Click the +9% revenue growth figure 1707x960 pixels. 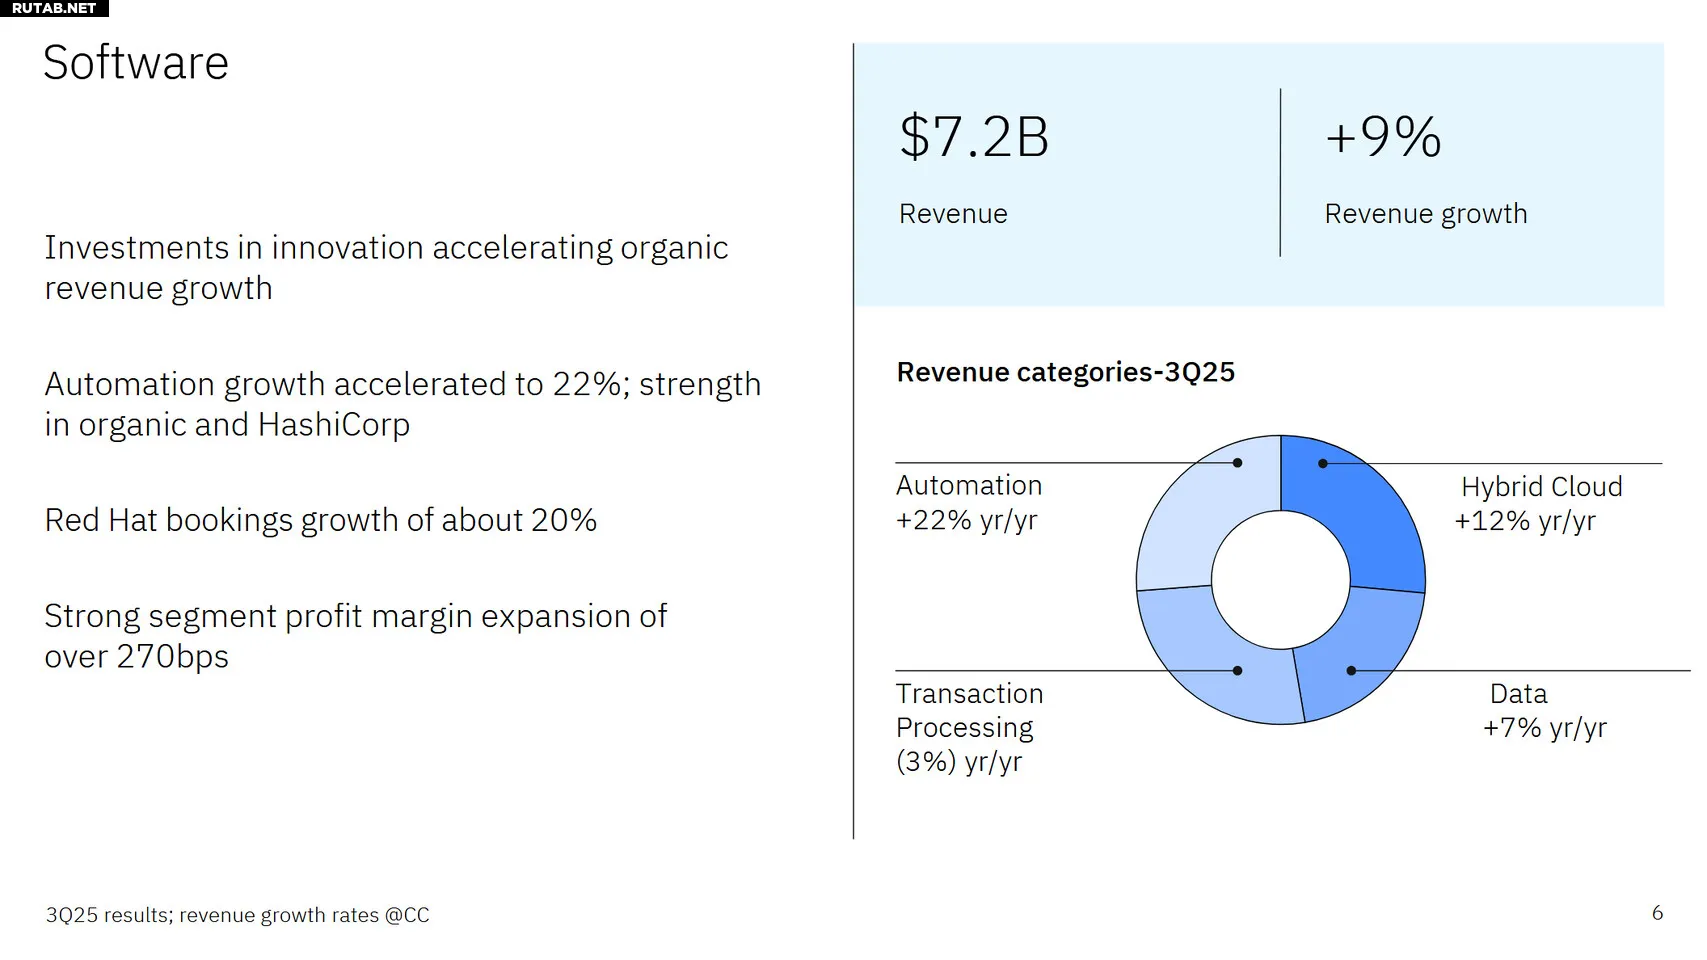[x=1383, y=137]
